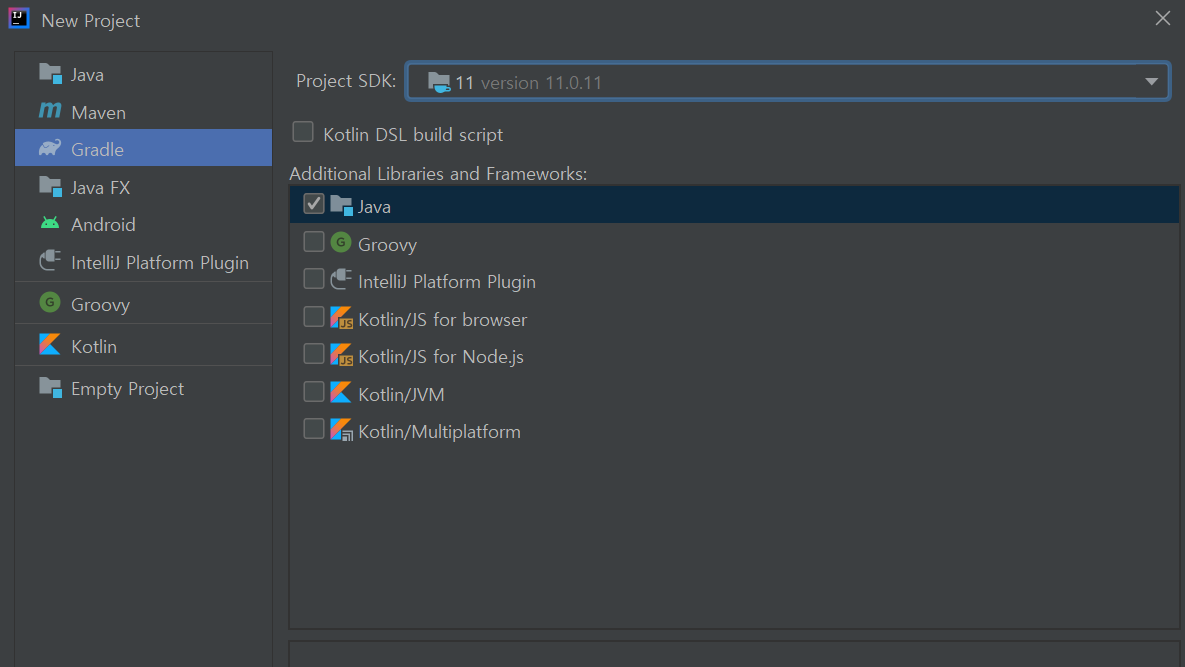The image size is (1185, 667).
Task: Select Maven project type label
Action: pos(98,113)
